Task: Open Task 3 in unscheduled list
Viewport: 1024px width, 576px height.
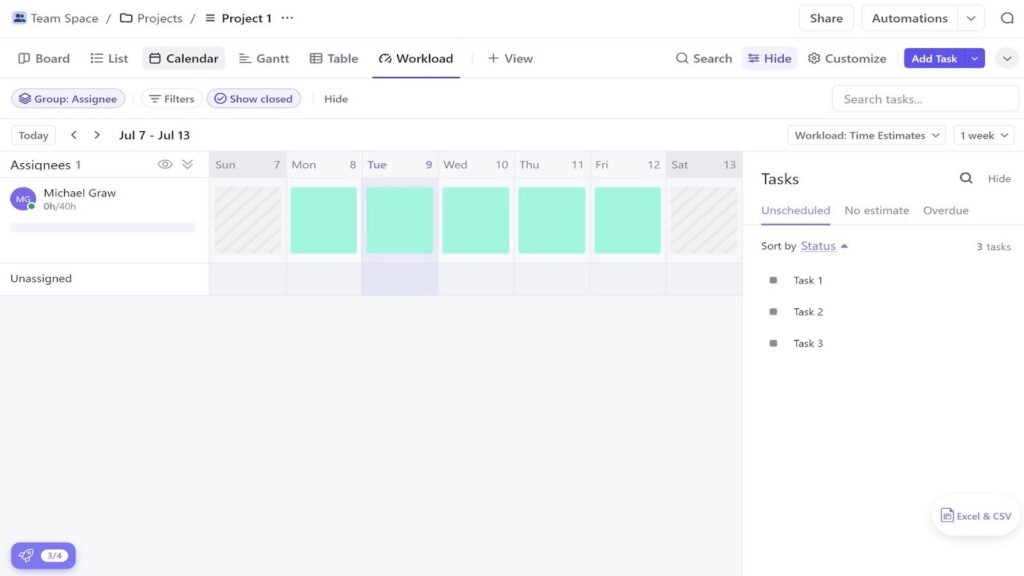Action: 808,343
